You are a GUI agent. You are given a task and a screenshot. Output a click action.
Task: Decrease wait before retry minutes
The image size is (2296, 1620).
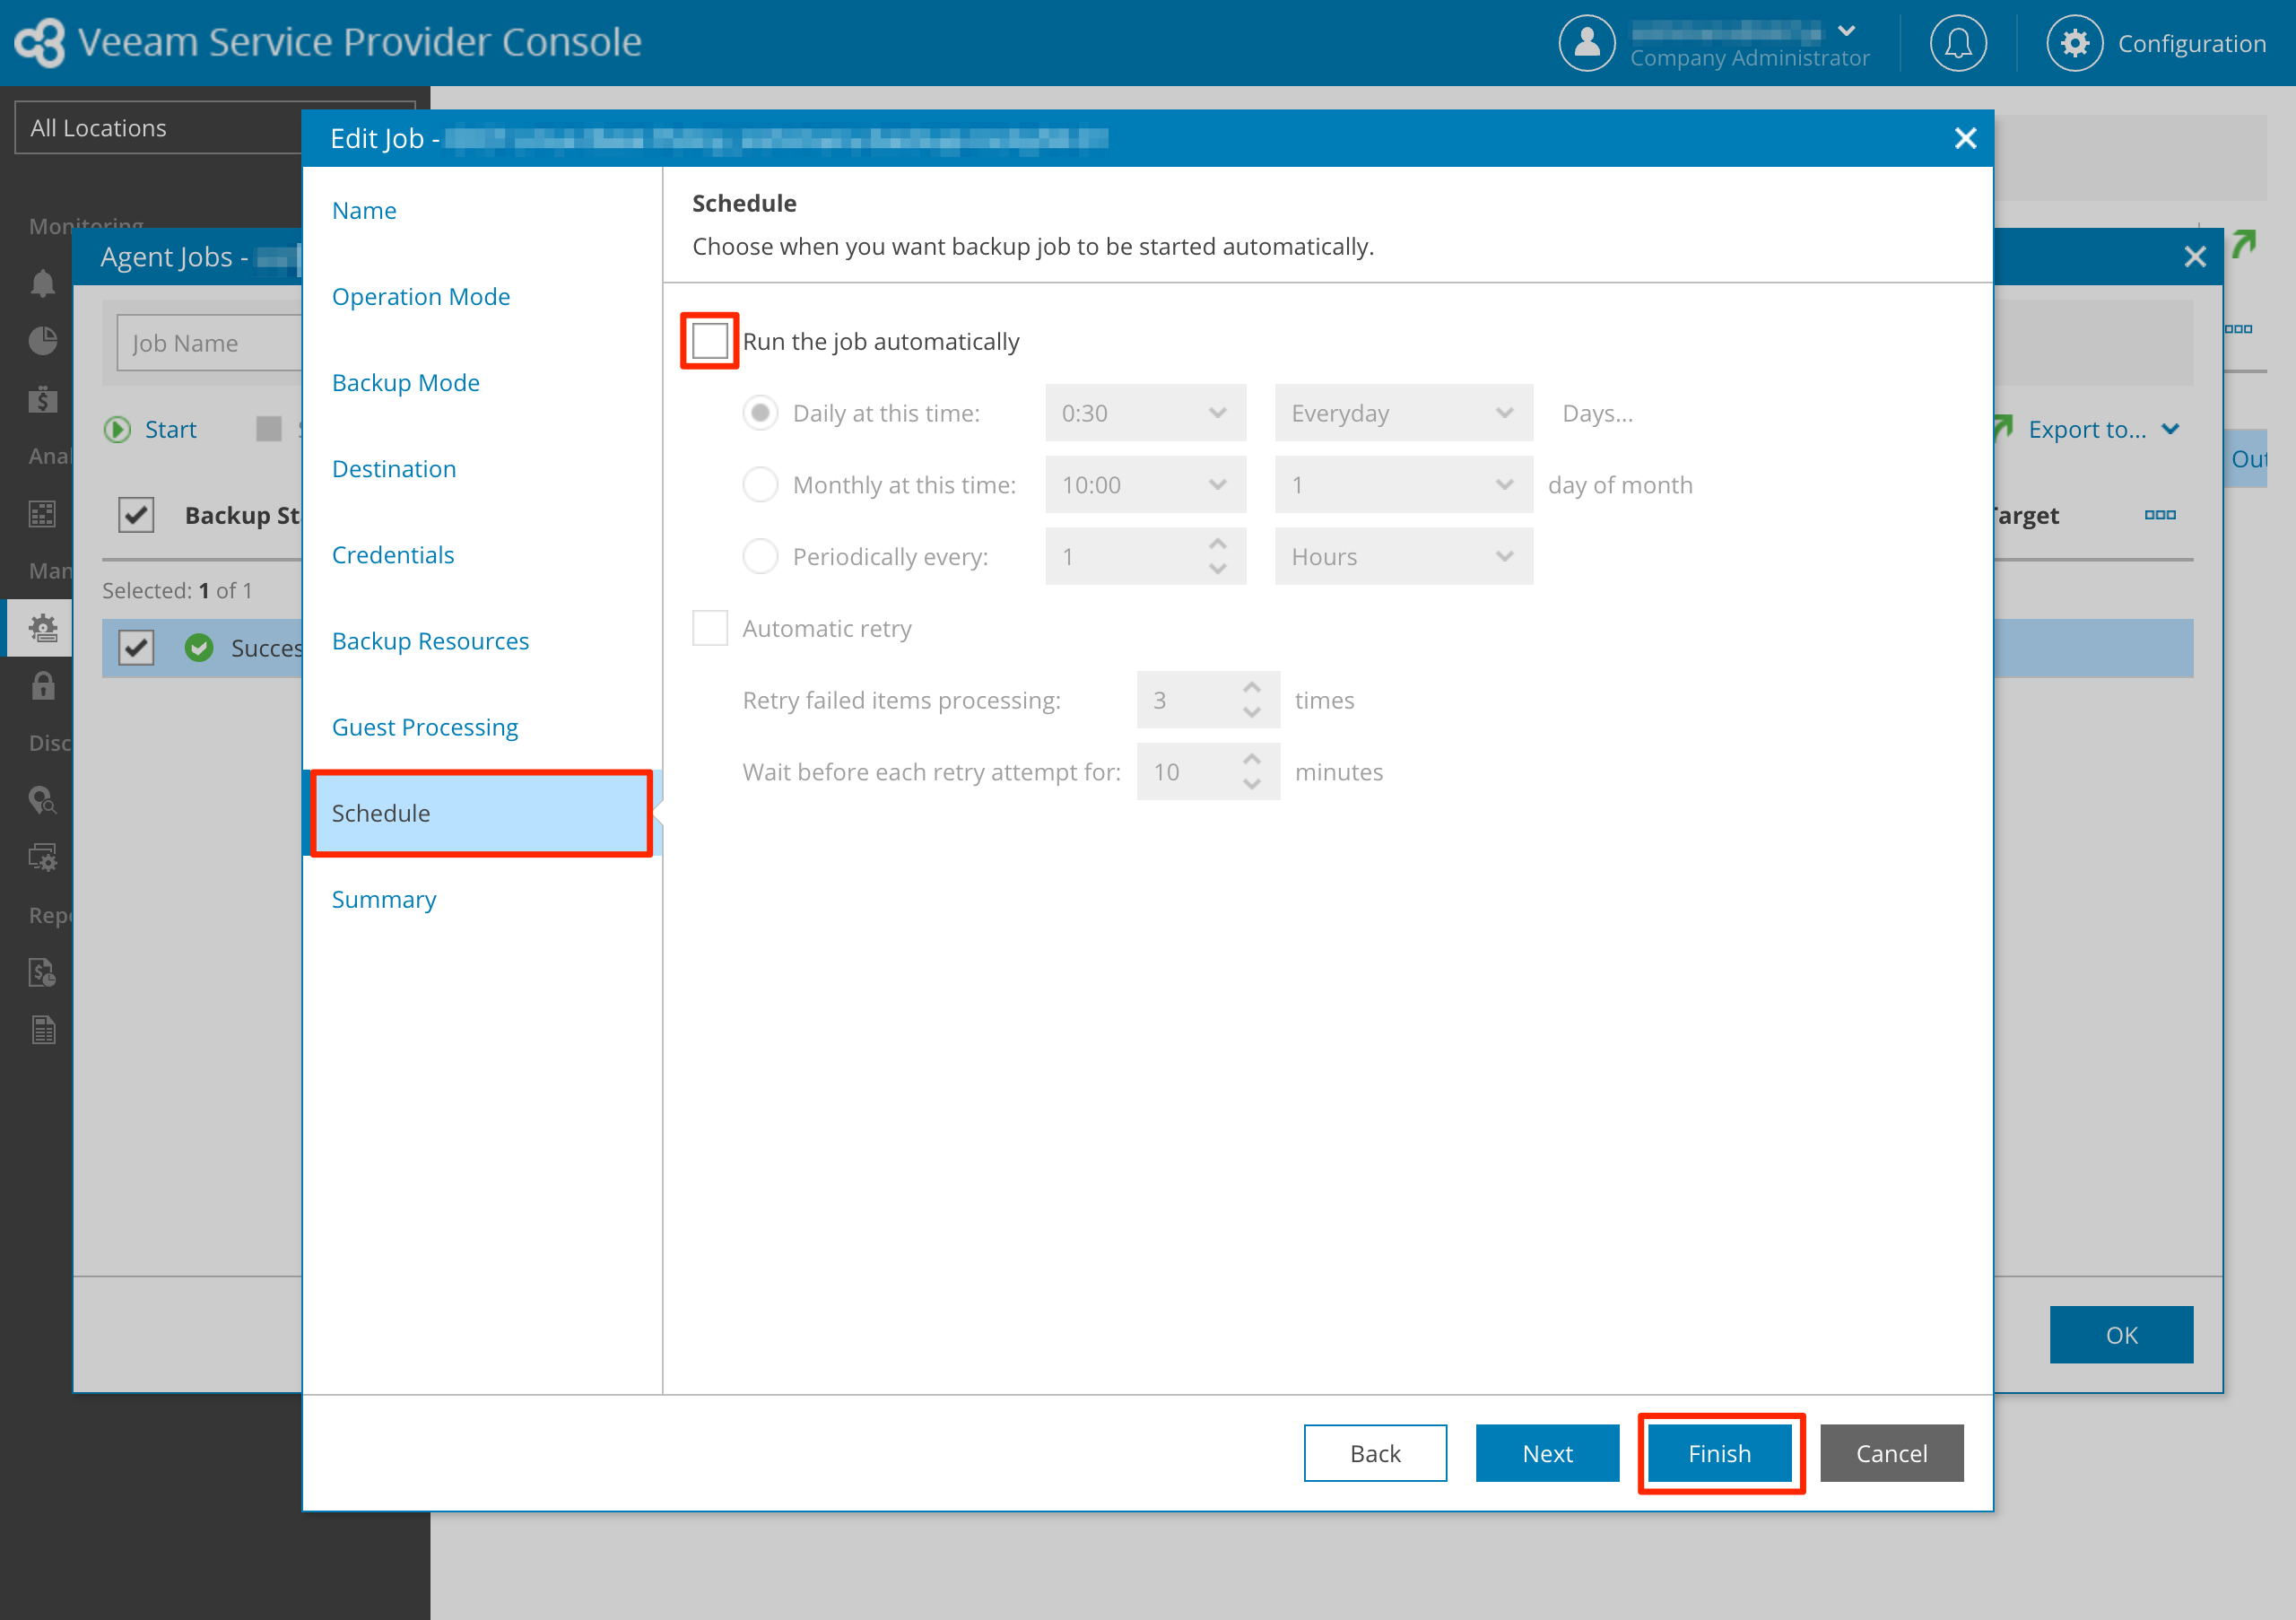[x=1251, y=785]
